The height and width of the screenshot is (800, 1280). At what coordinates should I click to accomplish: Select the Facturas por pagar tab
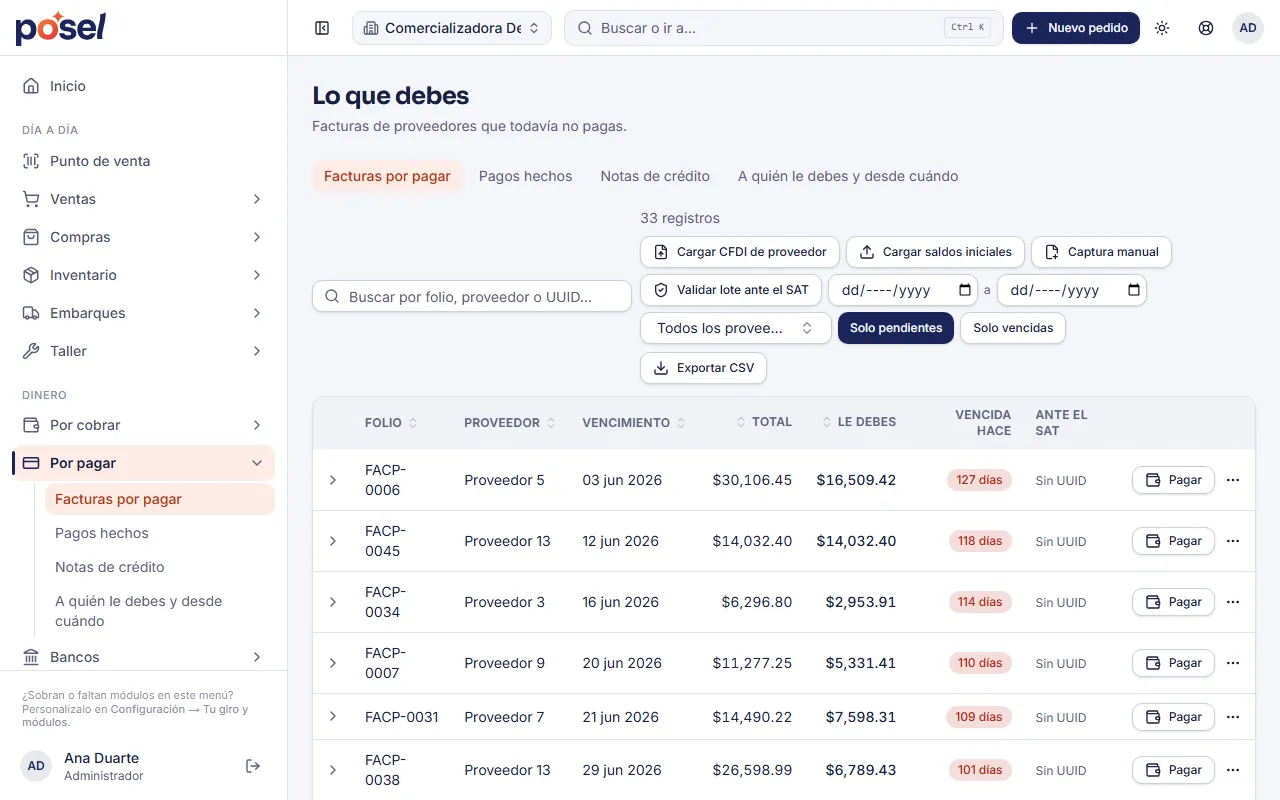coord(387,176)
